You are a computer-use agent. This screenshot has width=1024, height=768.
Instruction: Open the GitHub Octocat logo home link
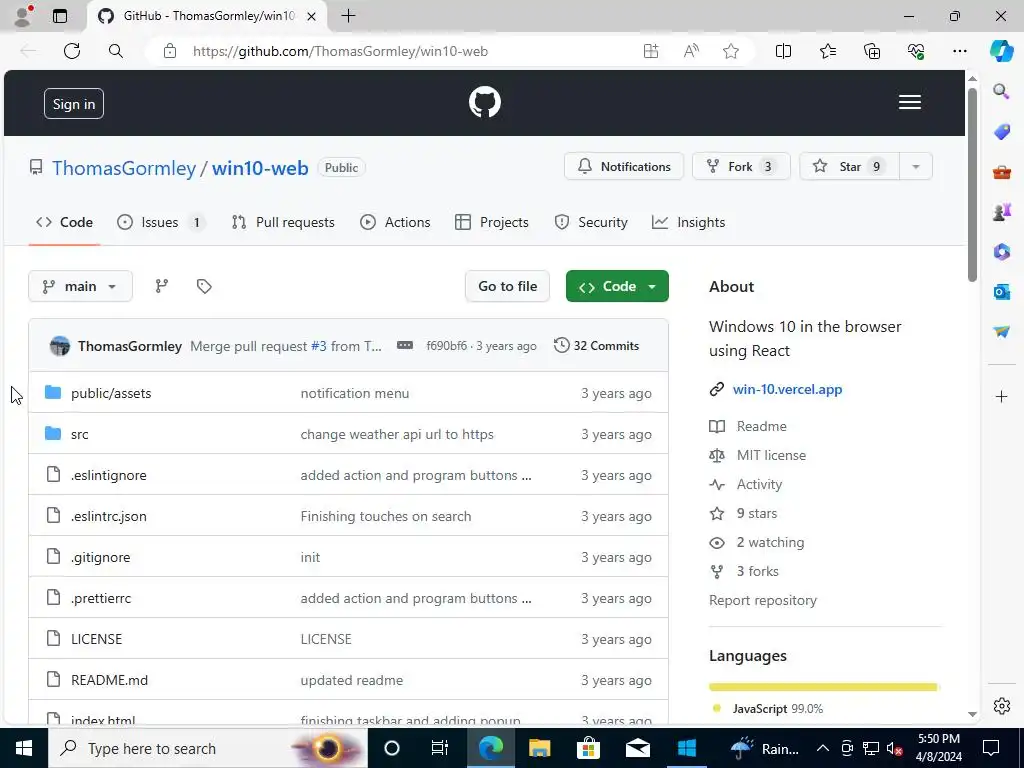(x=485, y=103)
